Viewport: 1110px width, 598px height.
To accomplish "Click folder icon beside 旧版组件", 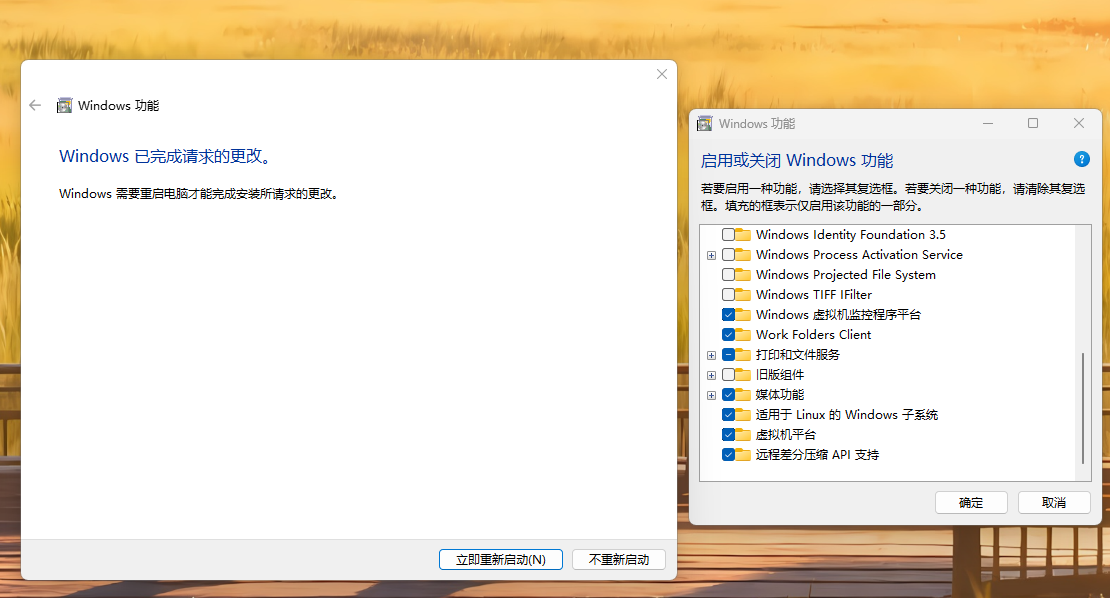I will coord(743,374).
